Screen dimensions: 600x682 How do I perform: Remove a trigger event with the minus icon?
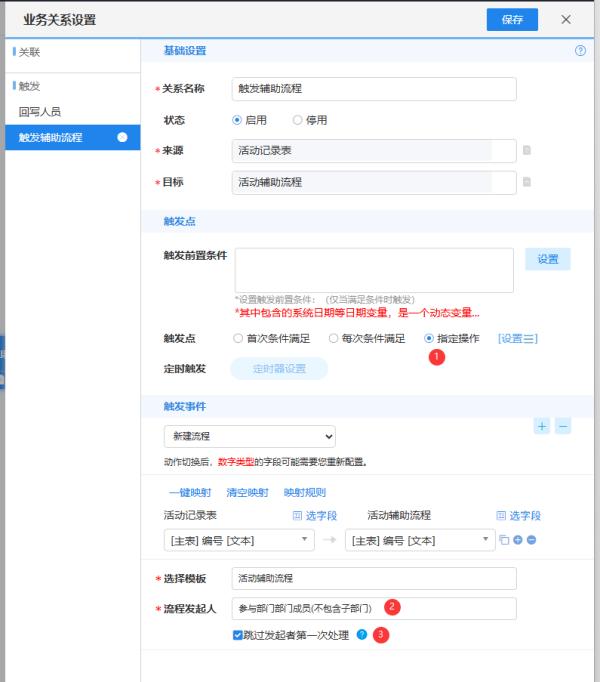tap(563, 426)
